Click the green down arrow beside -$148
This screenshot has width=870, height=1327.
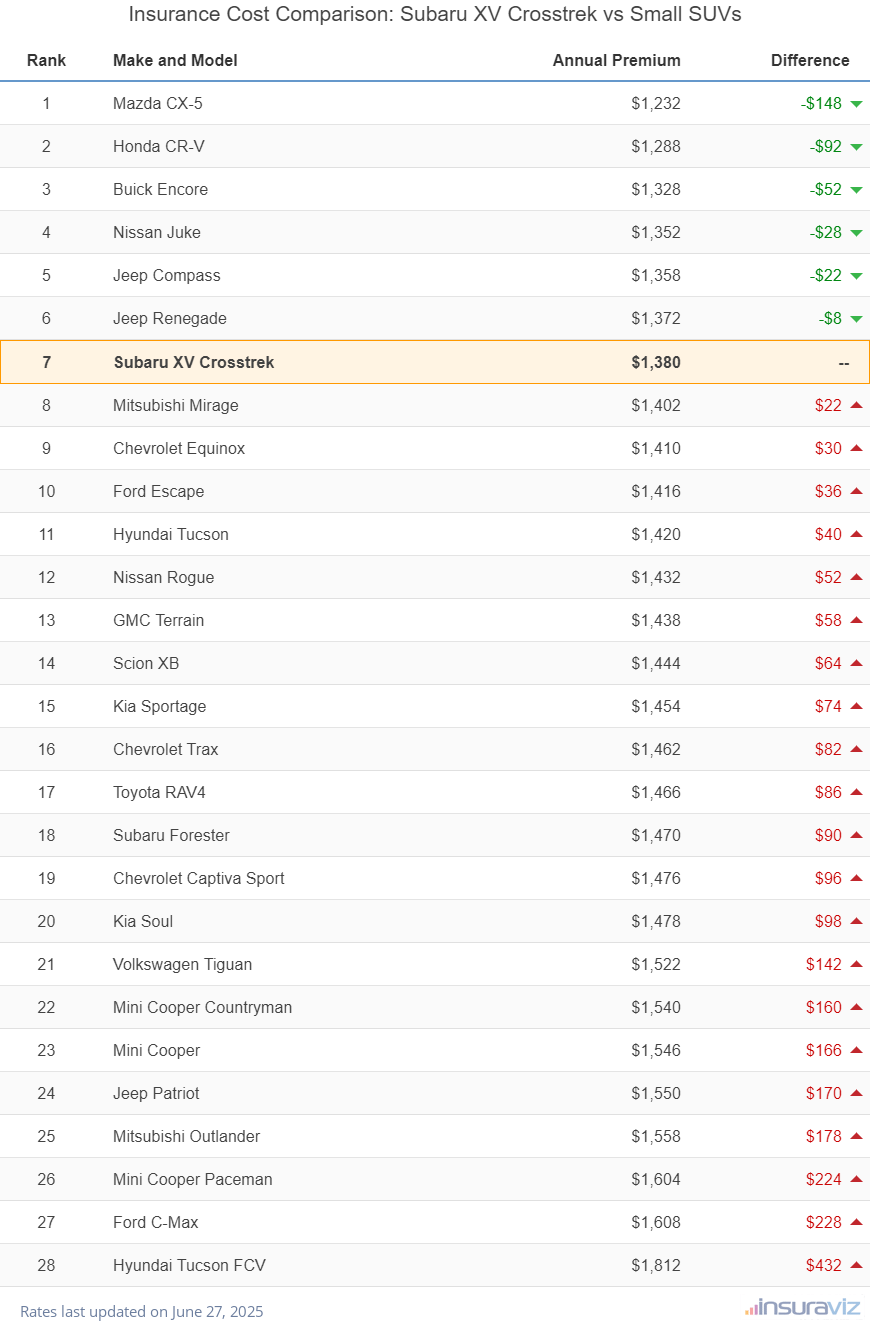coord(856,104)
